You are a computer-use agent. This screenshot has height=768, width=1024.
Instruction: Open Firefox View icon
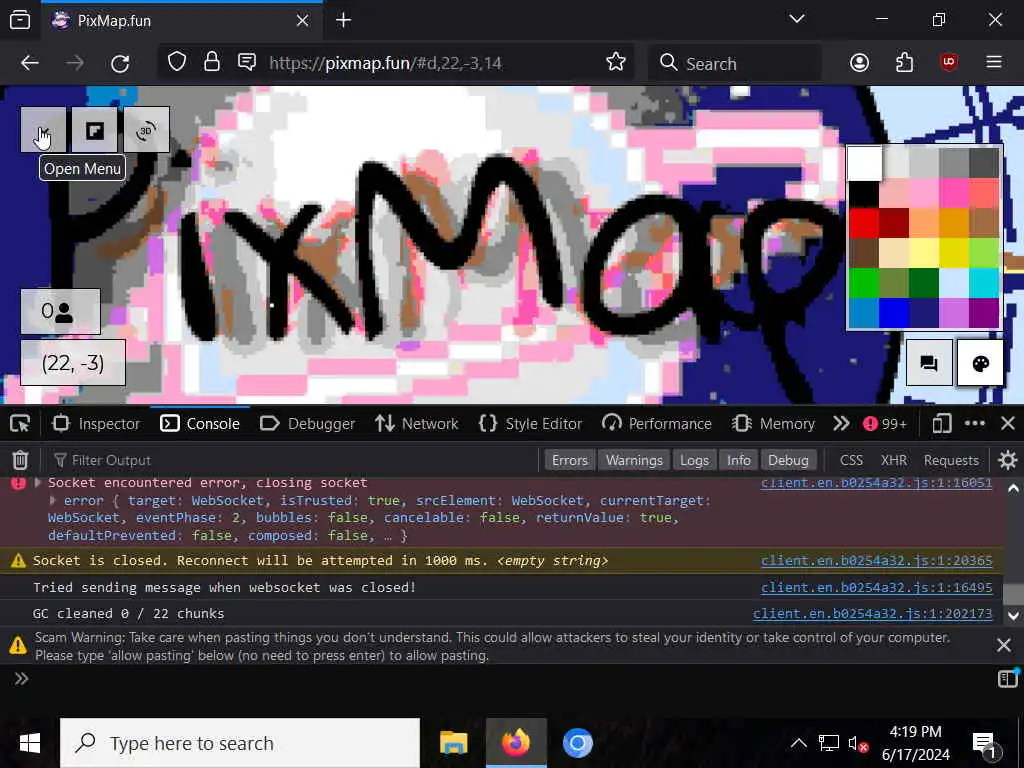(20, 20)
